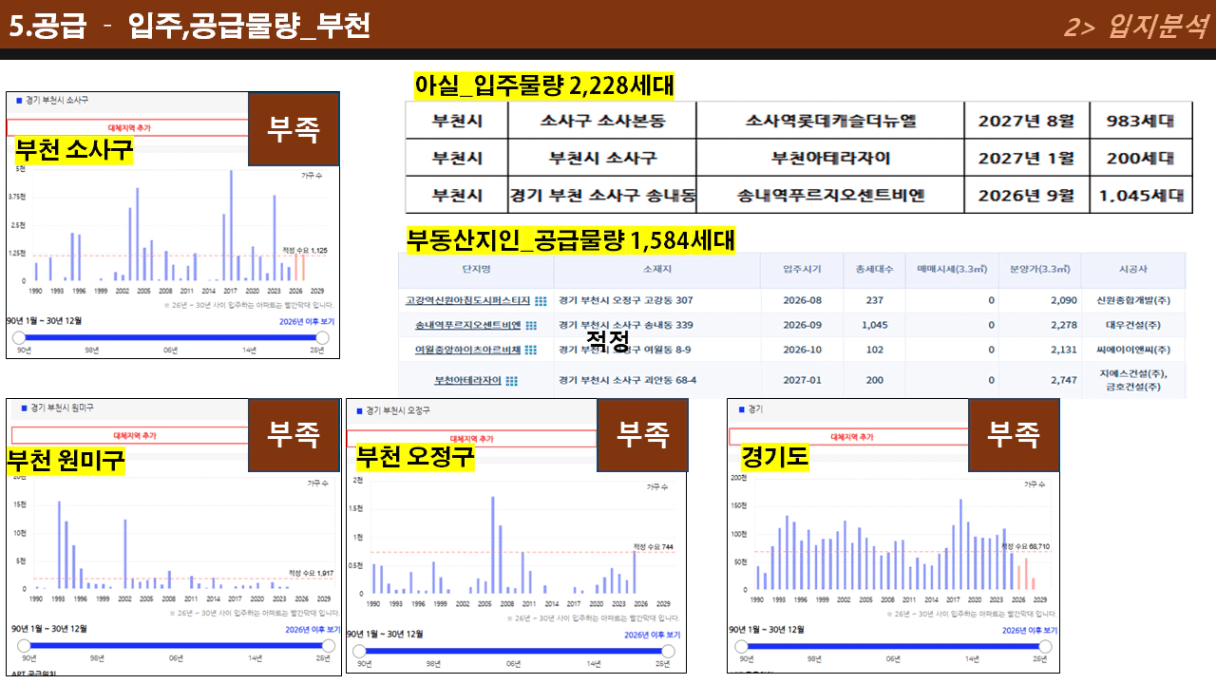Click right slider handle on 경기도 timeline
This screenshot has width=1216, height=684.
click(1044, 646)
